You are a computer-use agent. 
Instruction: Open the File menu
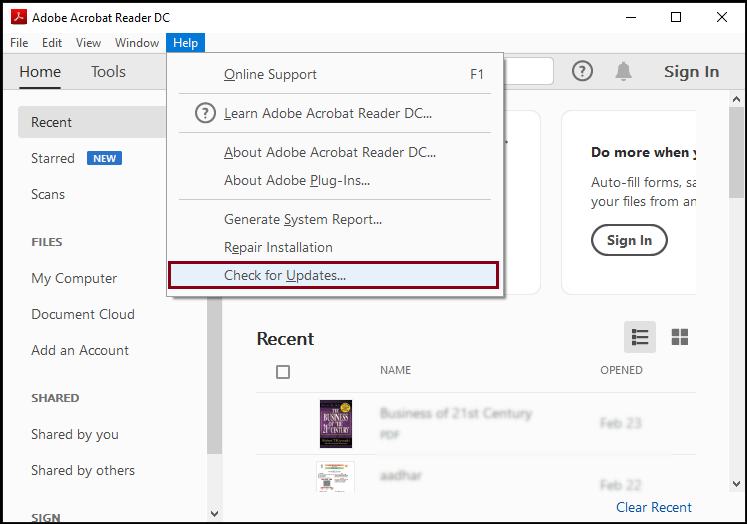(x=19, y=43)
